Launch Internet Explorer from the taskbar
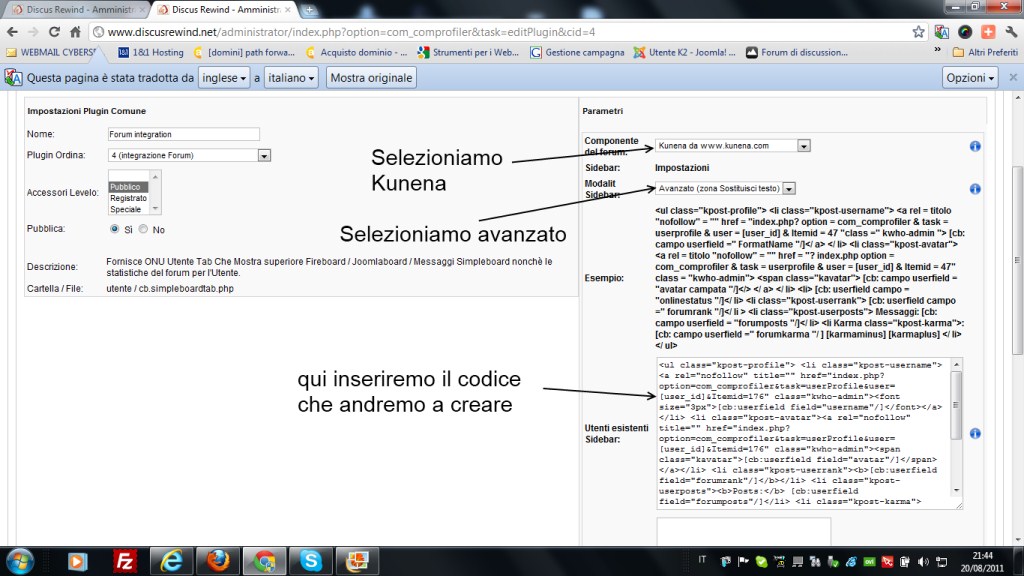Viewport: 1024px width, 576px height. pos(171,559)
